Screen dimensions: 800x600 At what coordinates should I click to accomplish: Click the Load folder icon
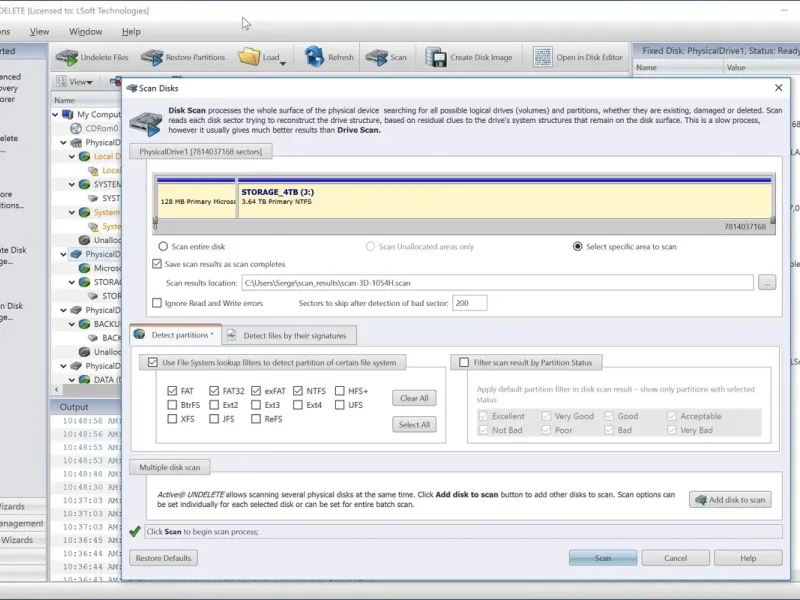tap(249, 57)
